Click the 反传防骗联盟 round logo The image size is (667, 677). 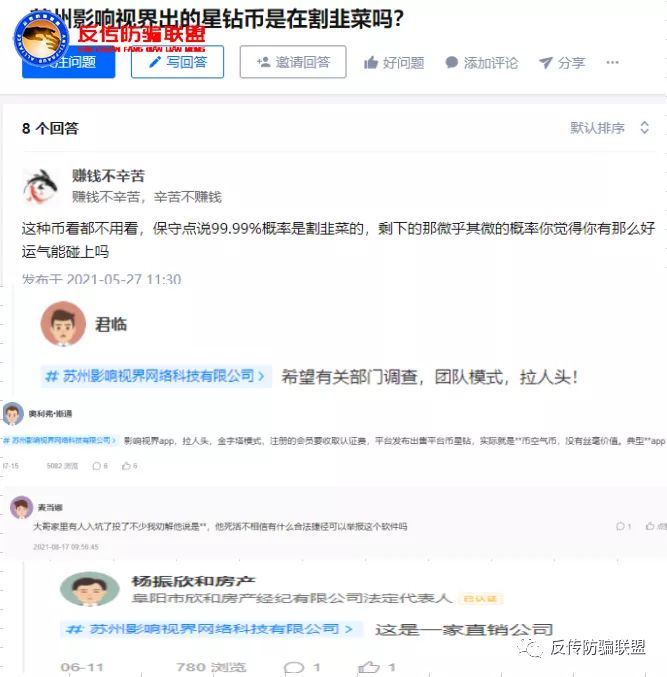pos(41,39)
